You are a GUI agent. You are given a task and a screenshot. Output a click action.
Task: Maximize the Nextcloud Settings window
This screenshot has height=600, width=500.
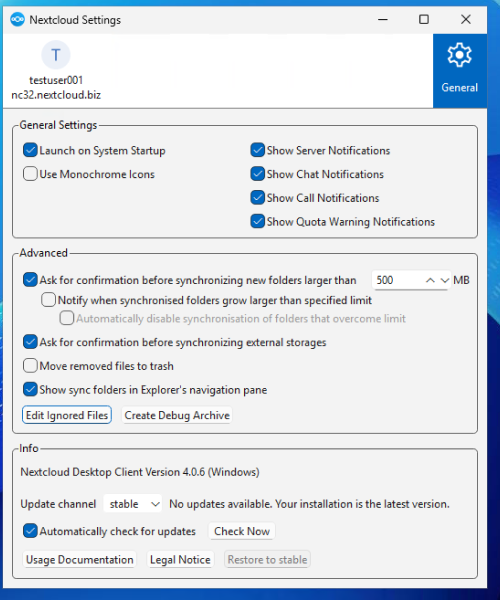(x=424, y=19)
